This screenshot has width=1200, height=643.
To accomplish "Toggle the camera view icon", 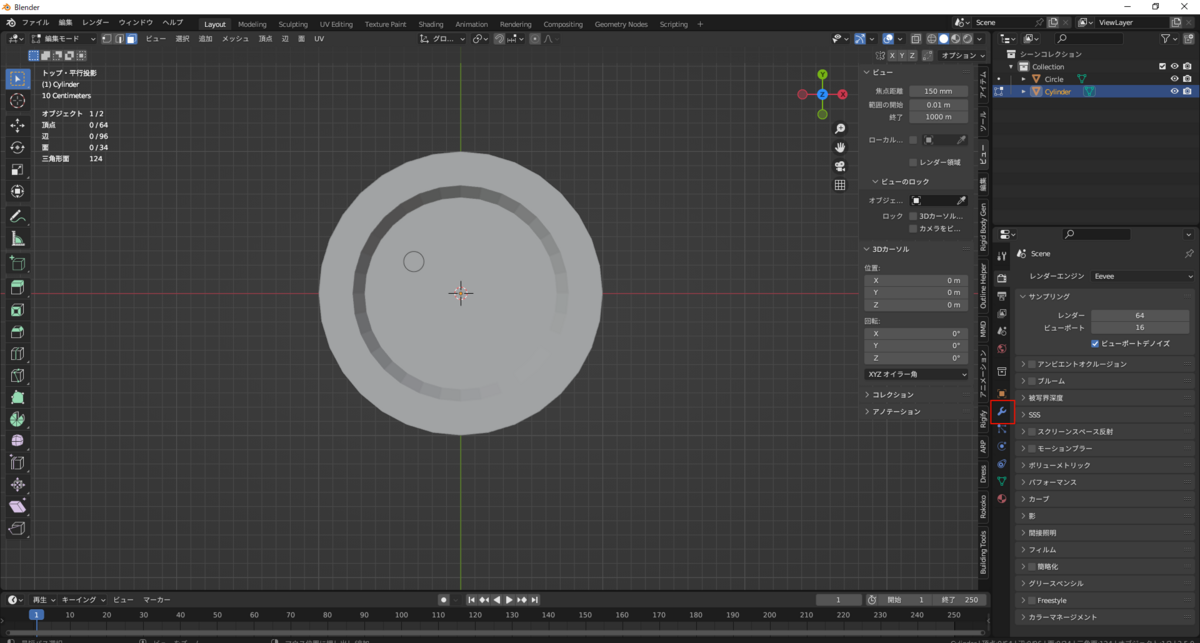I will (840, 166).
